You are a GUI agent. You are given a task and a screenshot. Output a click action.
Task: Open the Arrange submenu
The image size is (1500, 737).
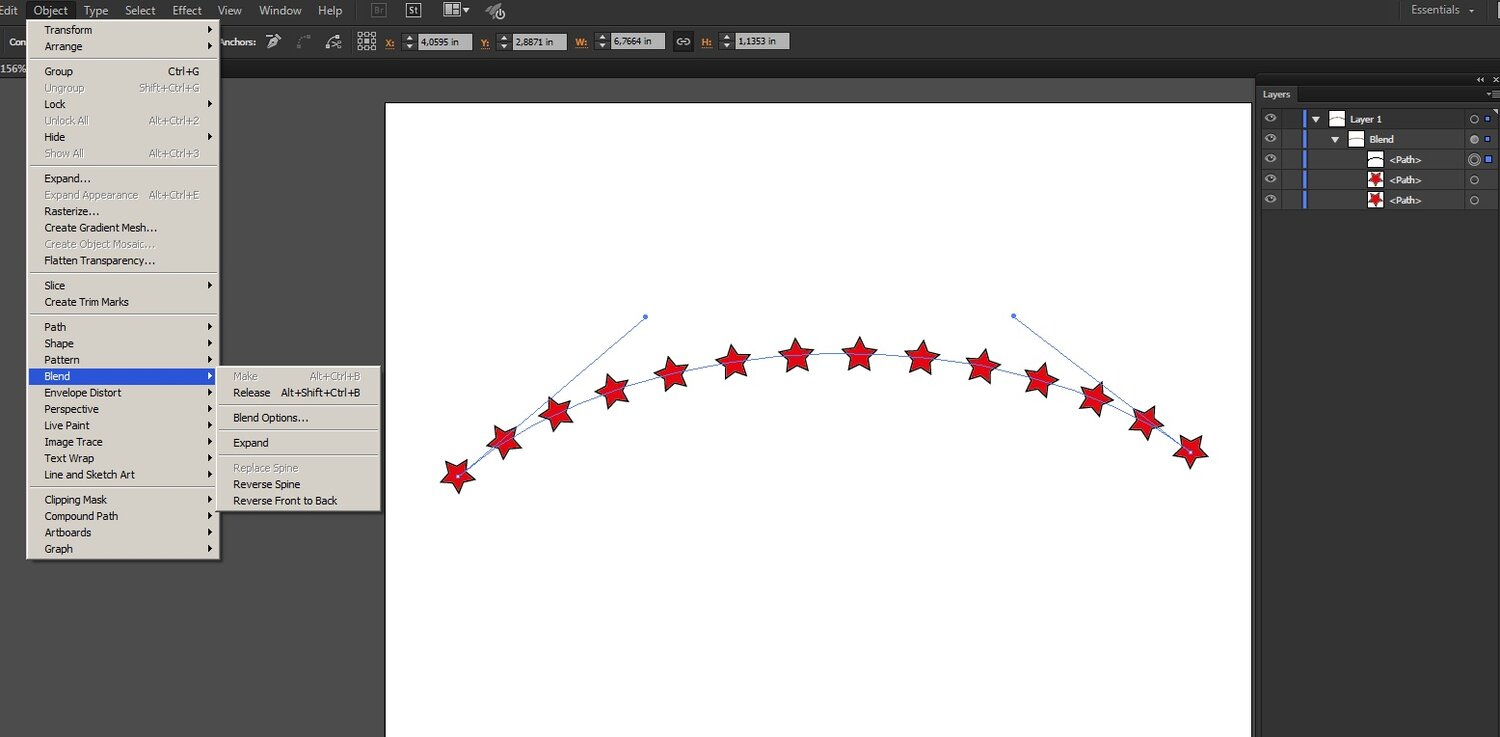coord(123,47)
